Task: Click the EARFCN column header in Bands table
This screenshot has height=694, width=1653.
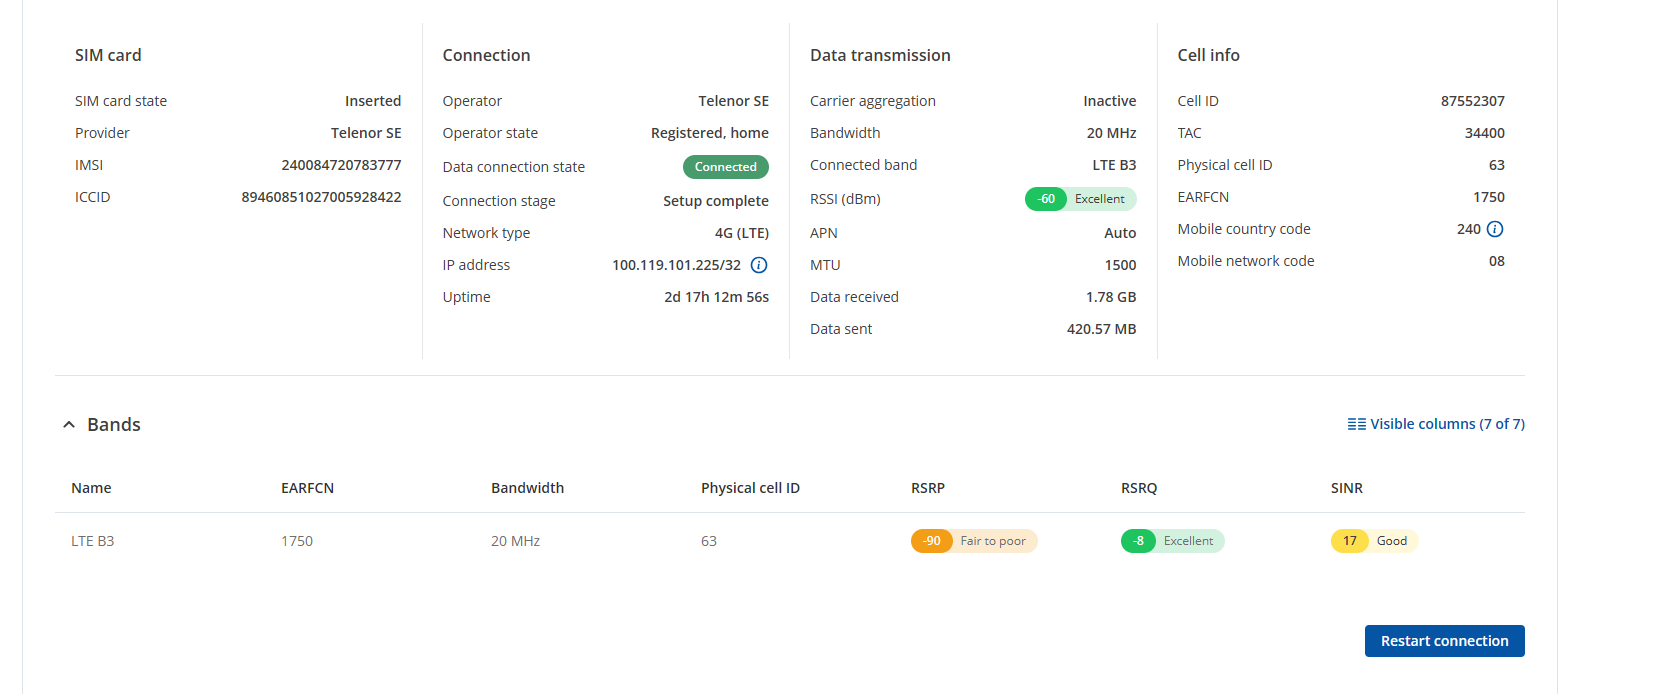Action: (307, 488)
